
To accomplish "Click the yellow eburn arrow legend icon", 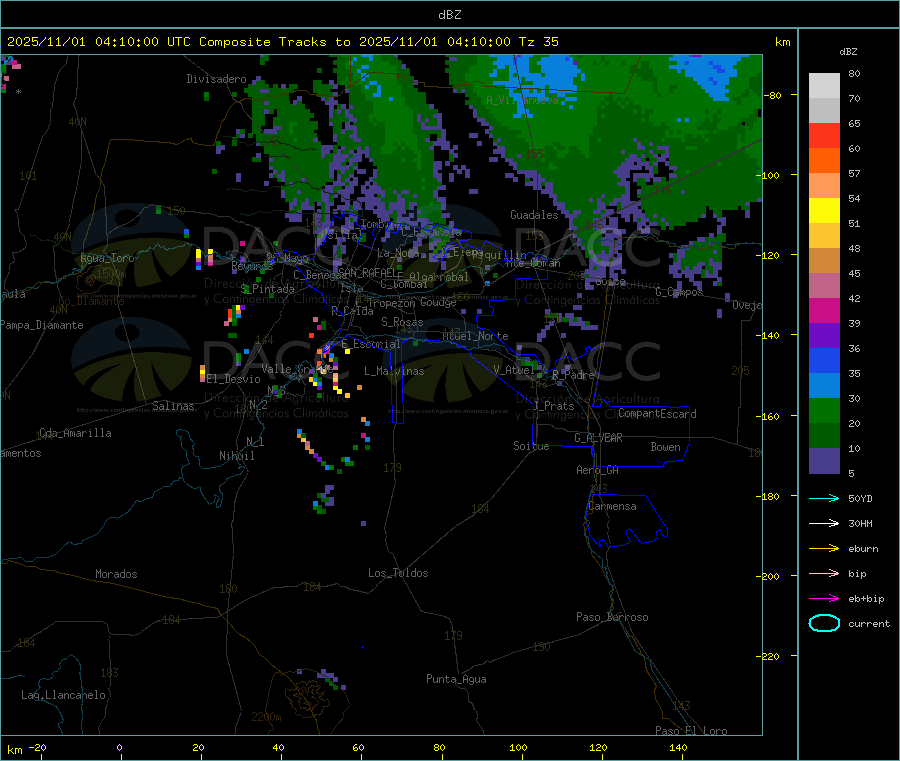I will point(824,548).
